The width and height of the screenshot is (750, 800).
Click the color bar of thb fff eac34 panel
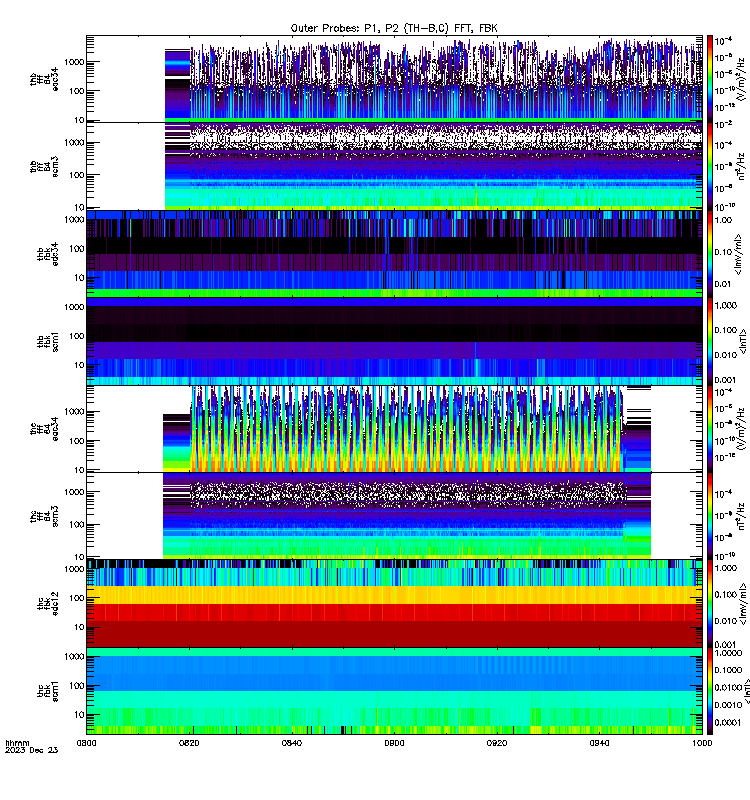(710, 79)
